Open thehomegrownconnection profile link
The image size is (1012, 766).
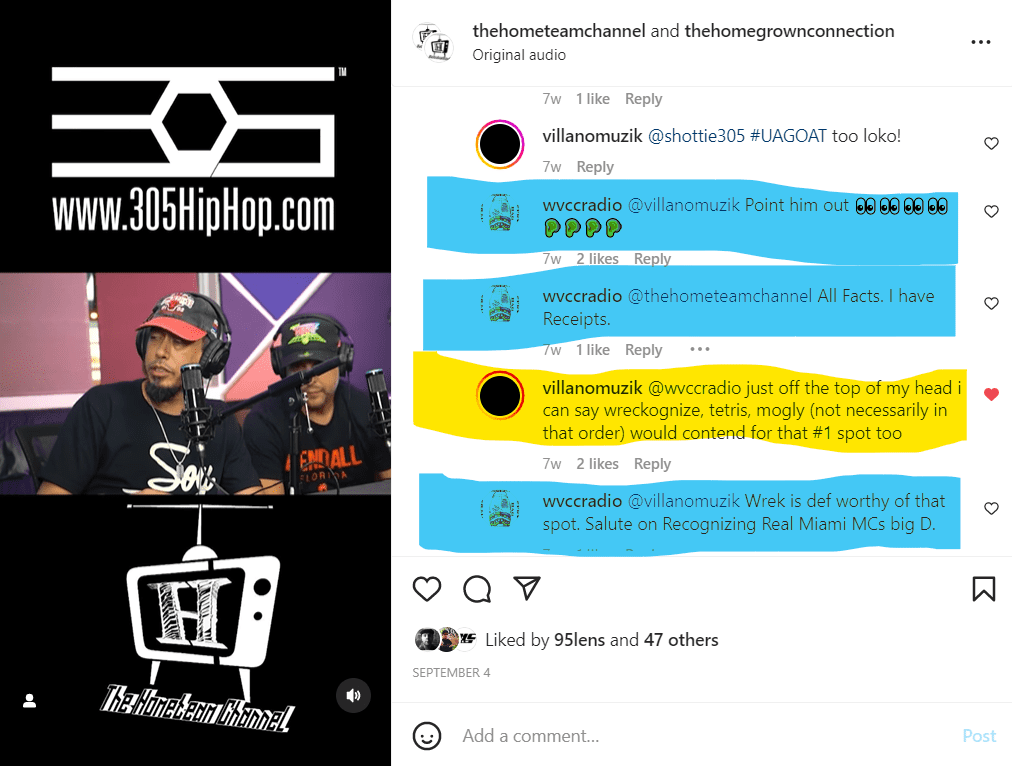[x=789, y=31]
